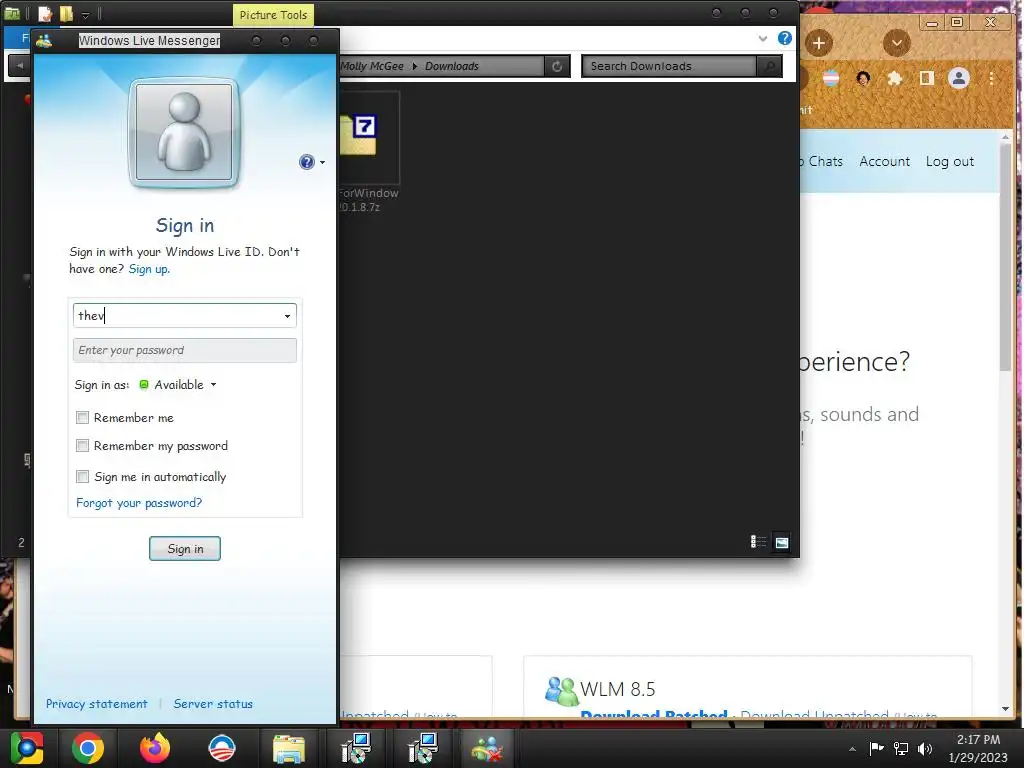Click the Action Center flag tray icon
This screenshot has height=768, width=1024.
tap(876, 748)
